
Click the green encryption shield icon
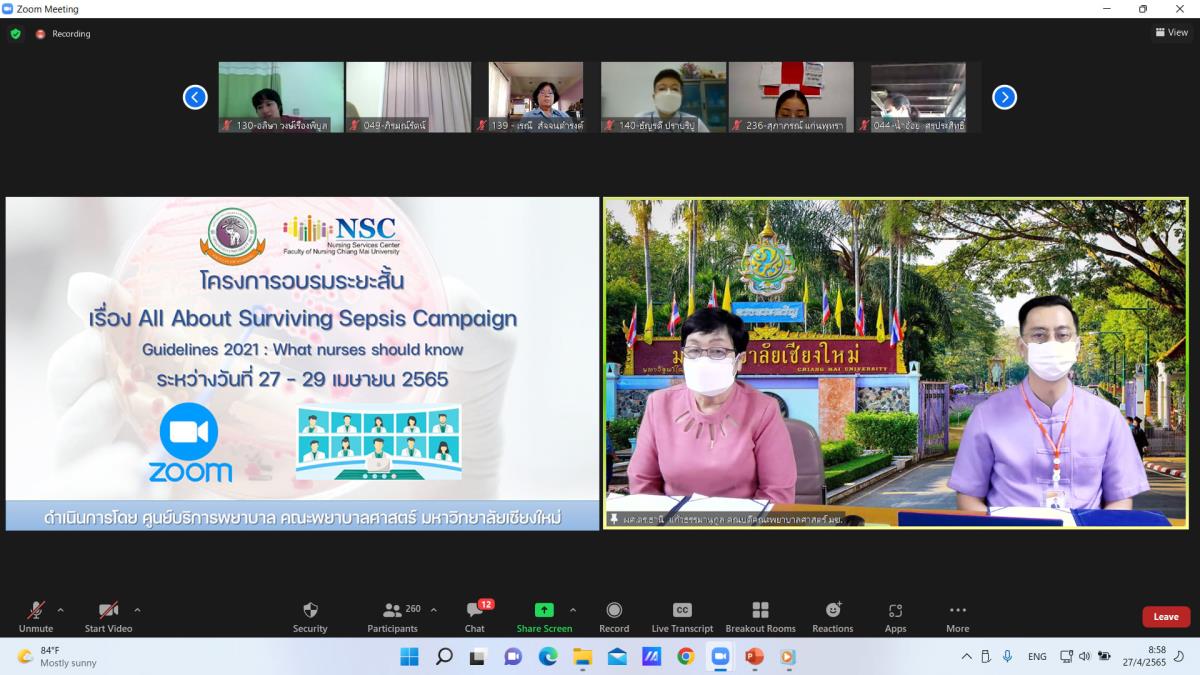15,34
